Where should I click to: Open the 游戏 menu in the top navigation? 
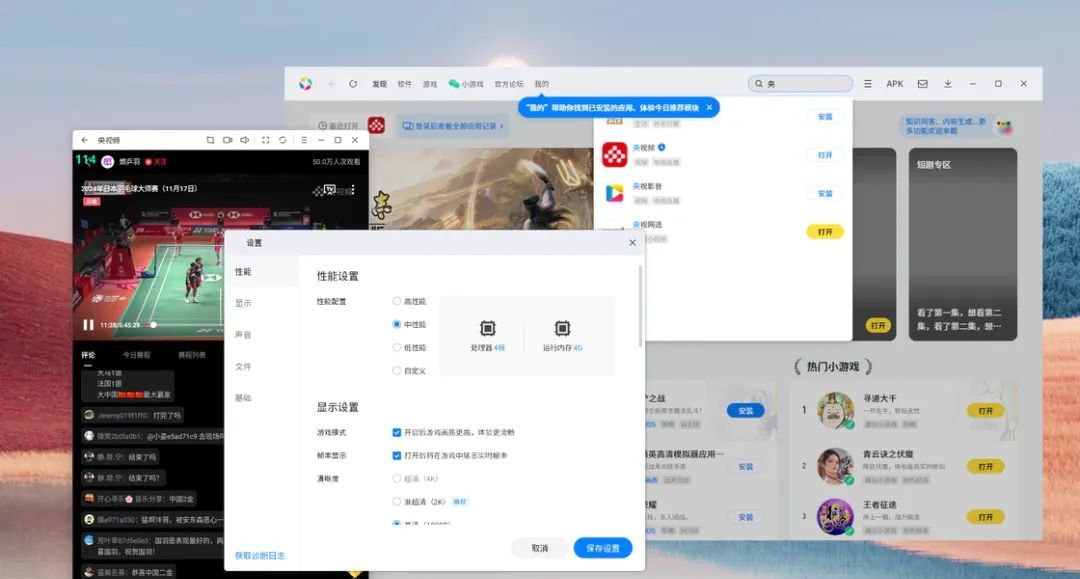coord(430,84)
